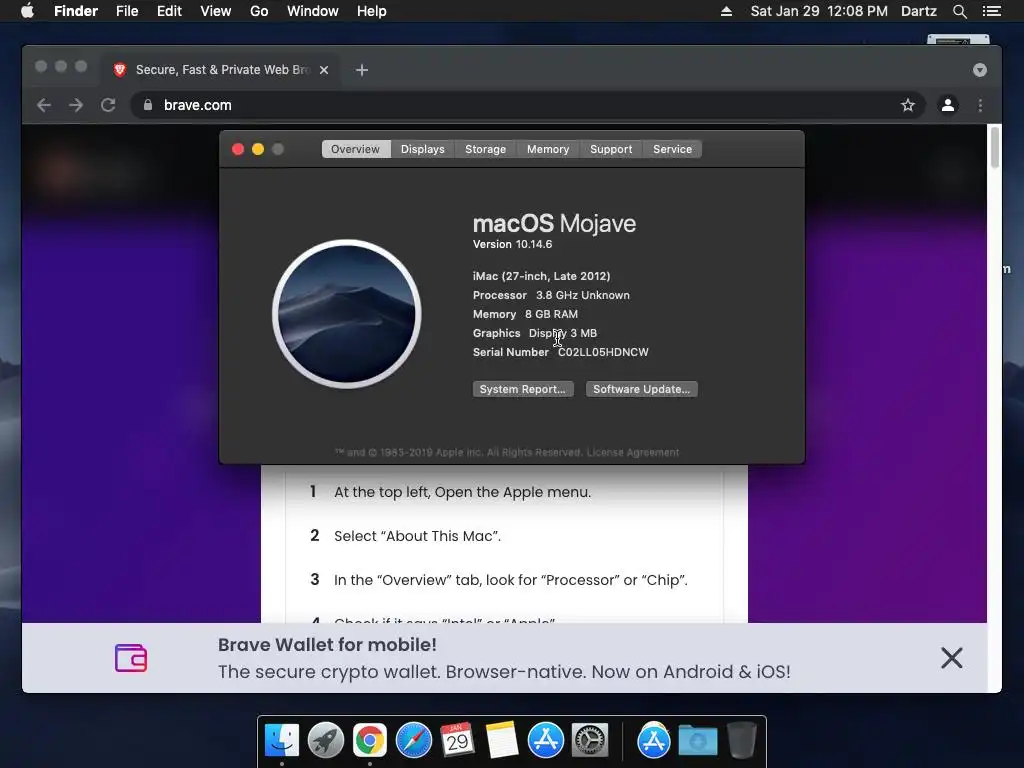Image resolution: width=1024 pixels, height=768 pixels.
Task: Open the Window menu
Action: tap(313, 11)
